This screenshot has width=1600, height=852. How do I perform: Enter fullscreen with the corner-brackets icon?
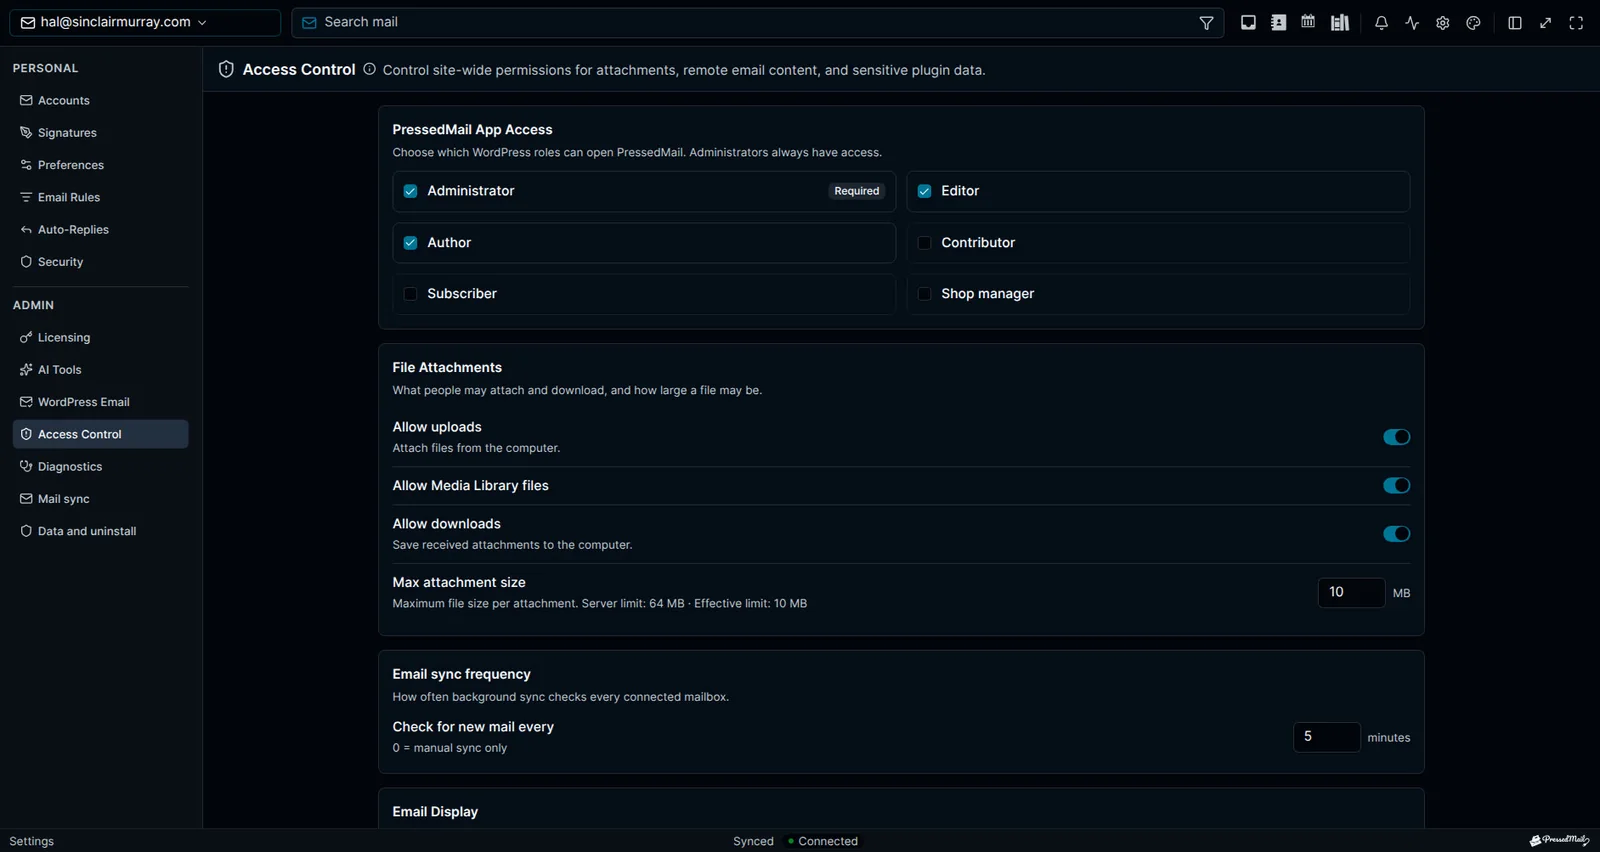point(1576,23)
